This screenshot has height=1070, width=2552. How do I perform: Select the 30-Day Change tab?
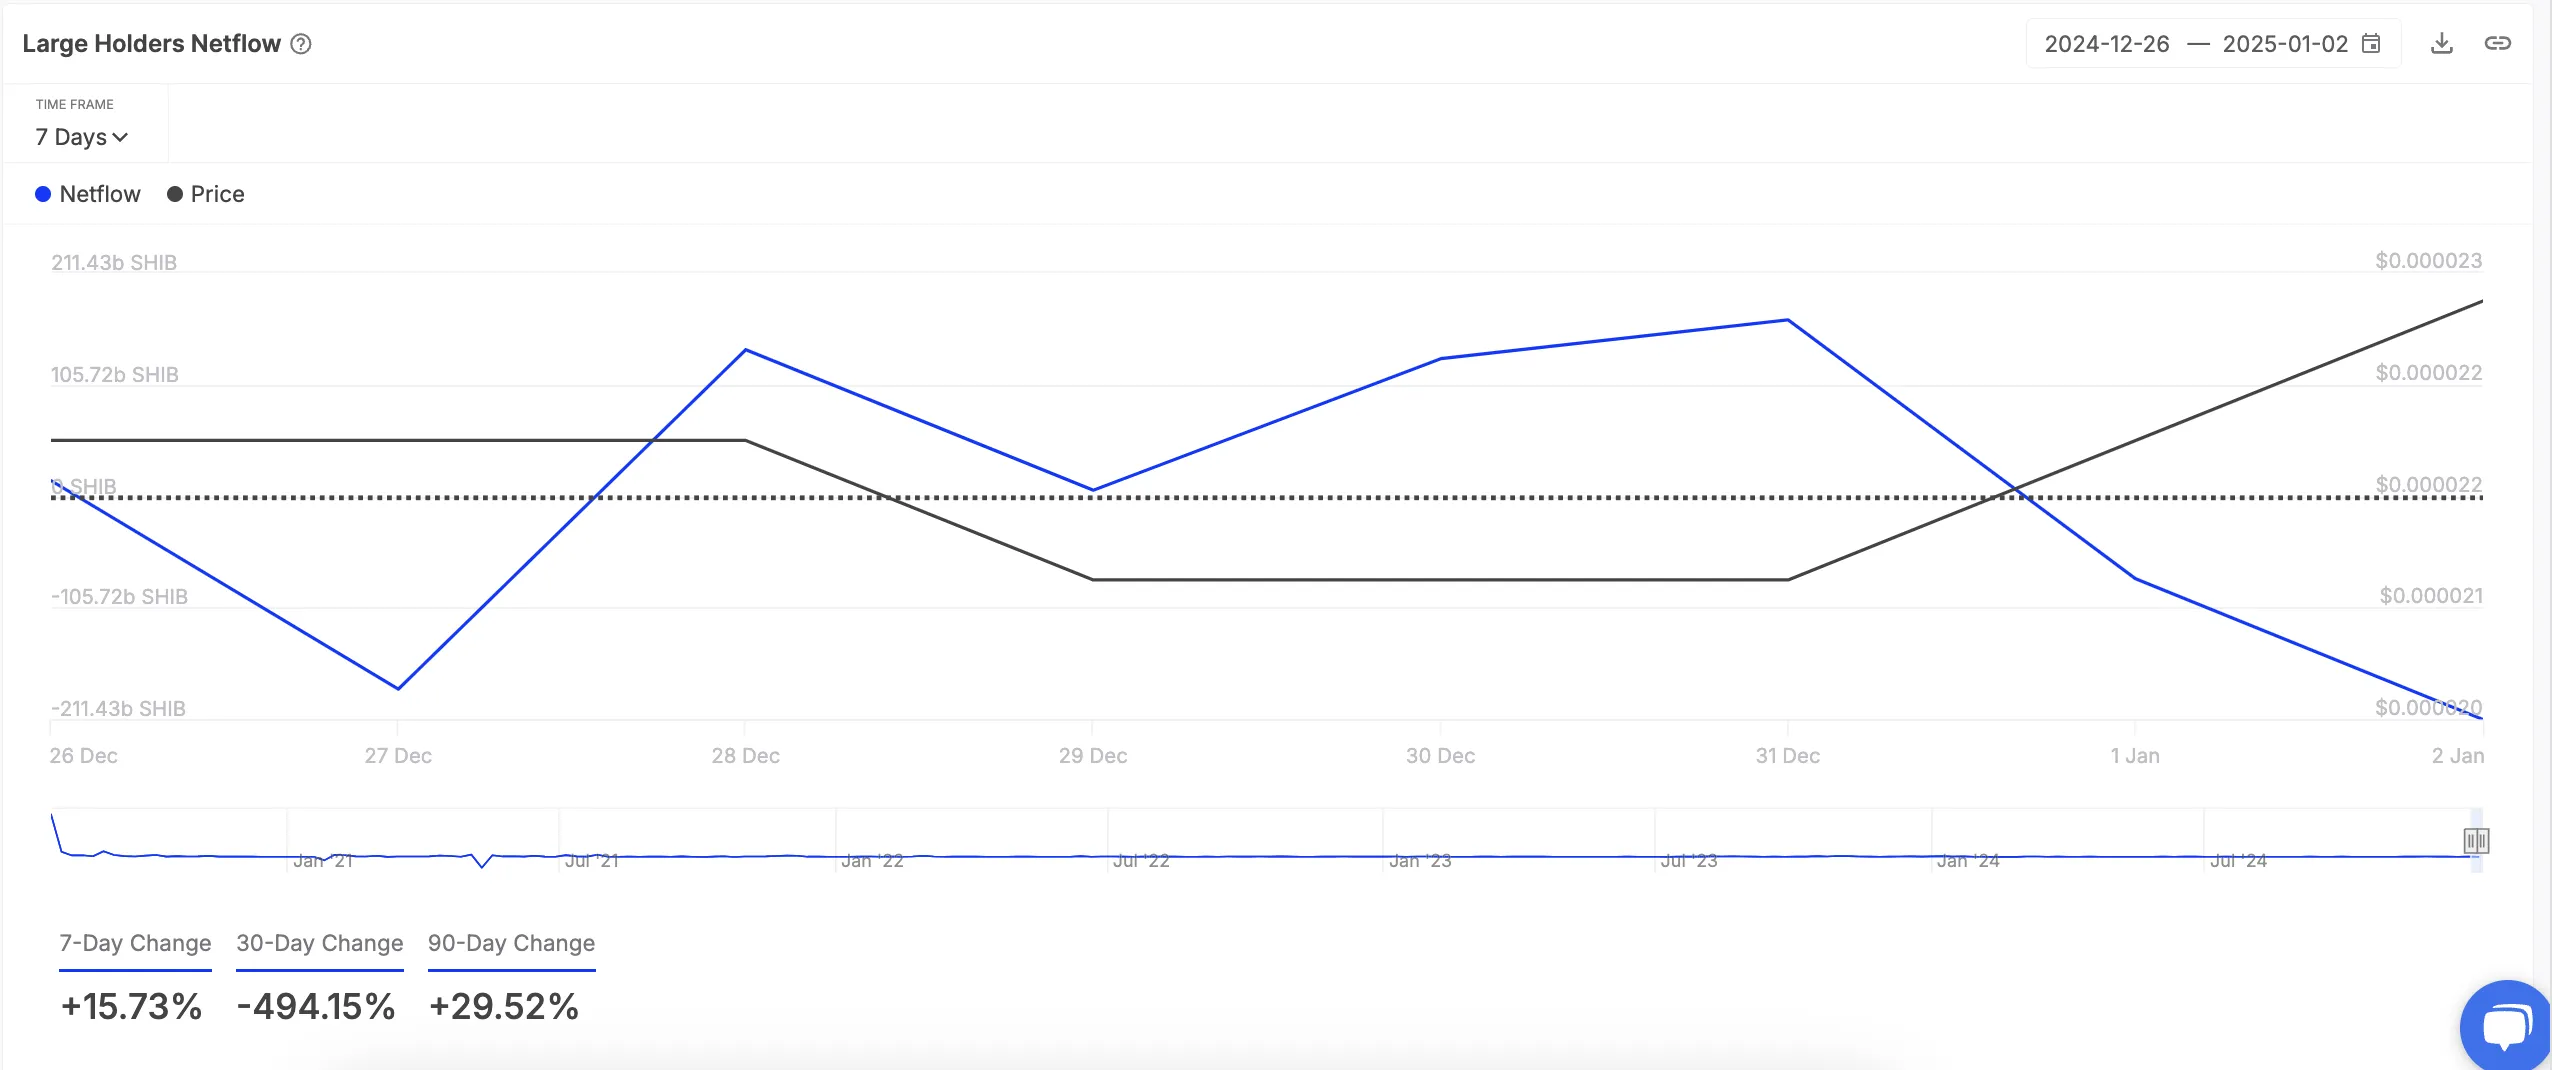(319, 944)
